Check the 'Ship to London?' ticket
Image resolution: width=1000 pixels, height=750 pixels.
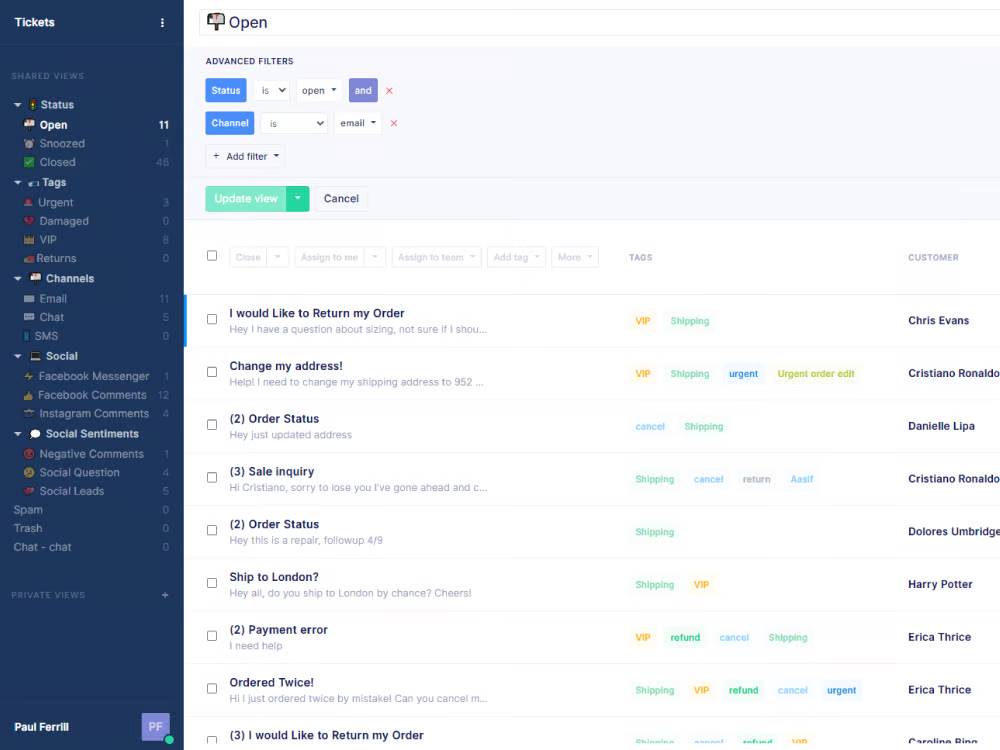click(212, 583)
